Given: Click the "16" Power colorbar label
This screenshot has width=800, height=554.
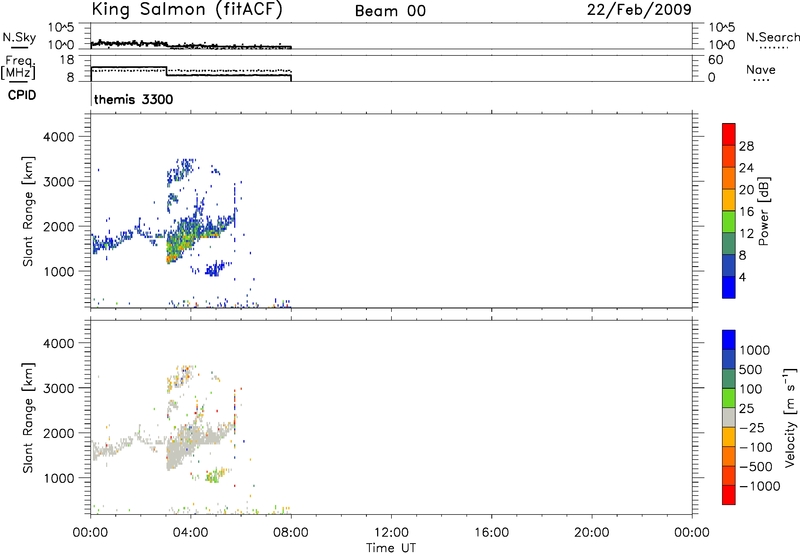Looking at the screenshot, I should coord(746,212).
